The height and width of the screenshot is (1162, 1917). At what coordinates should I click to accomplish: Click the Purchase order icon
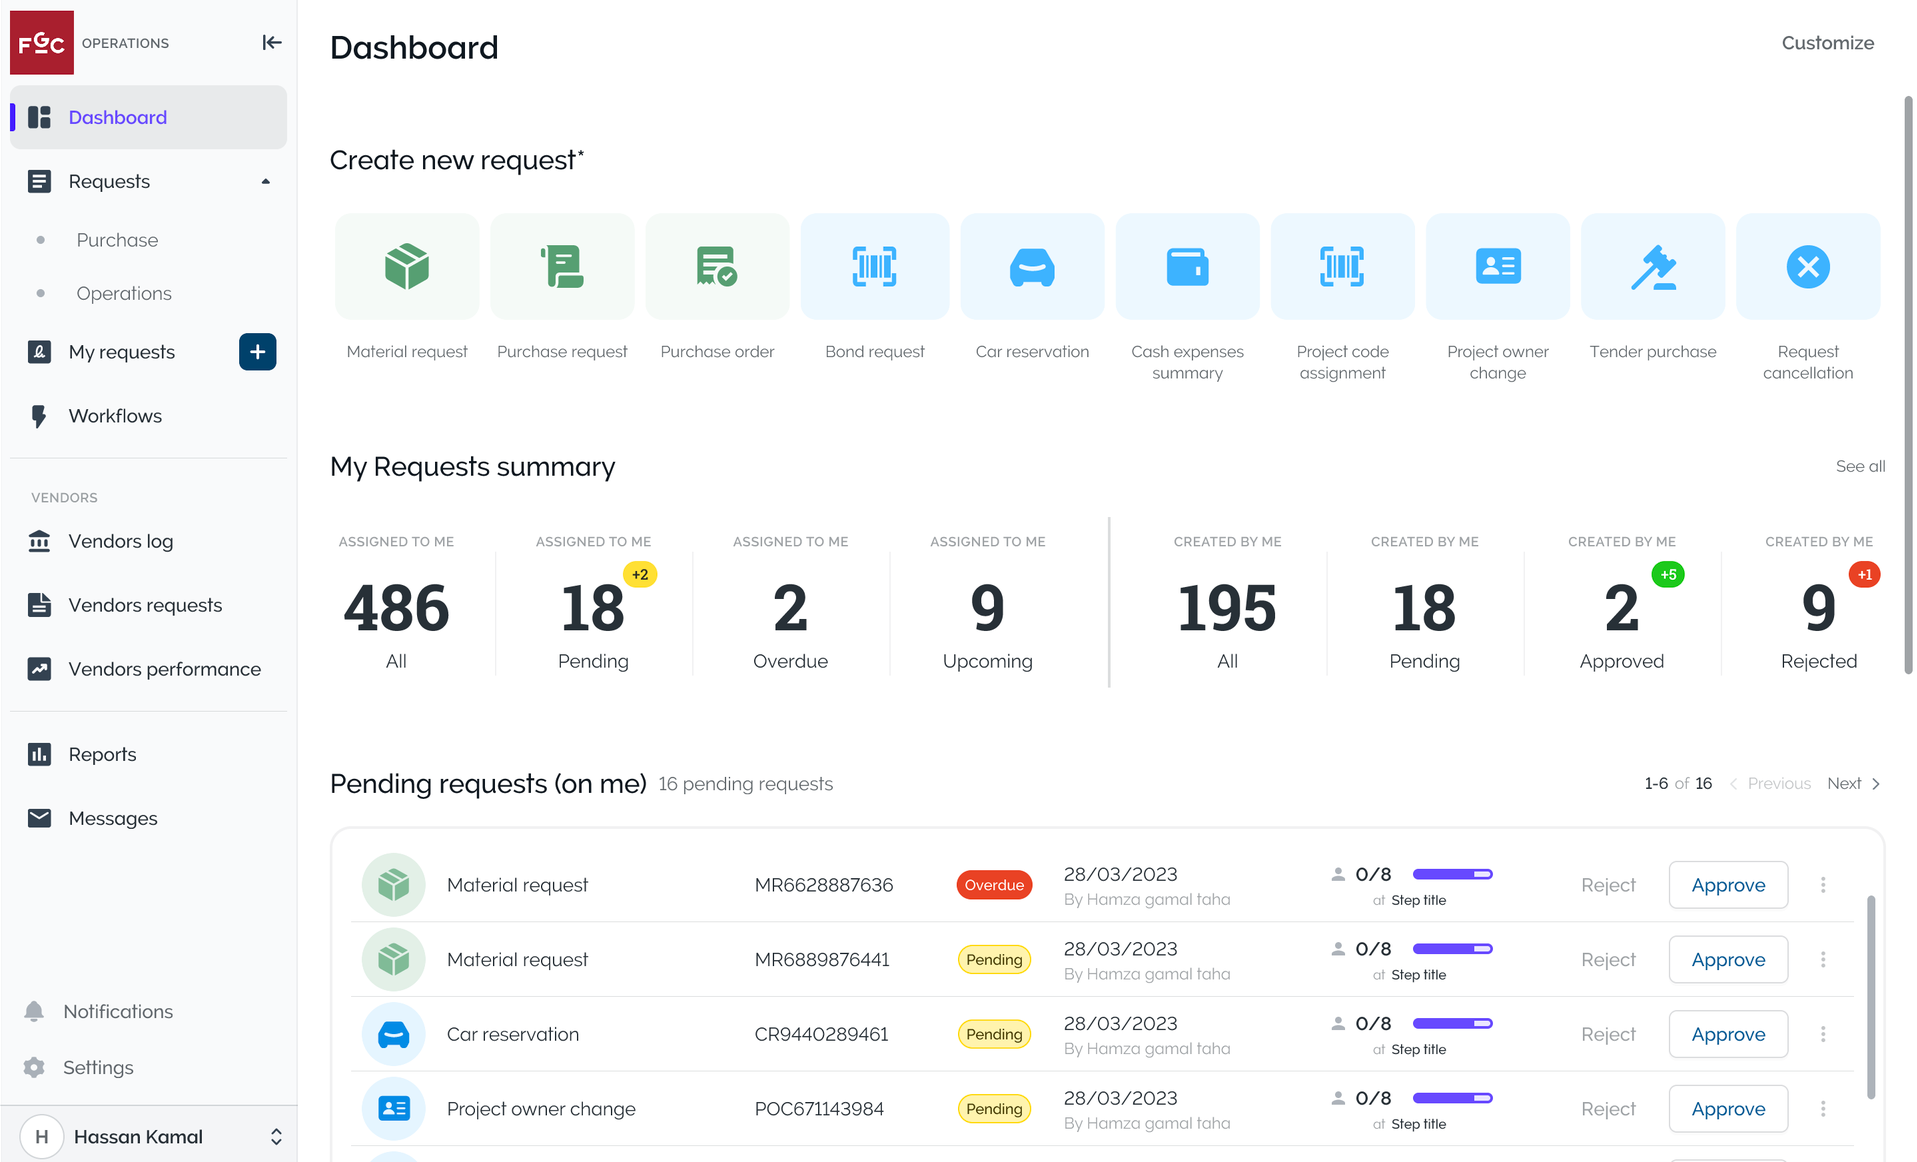point(717,267)
